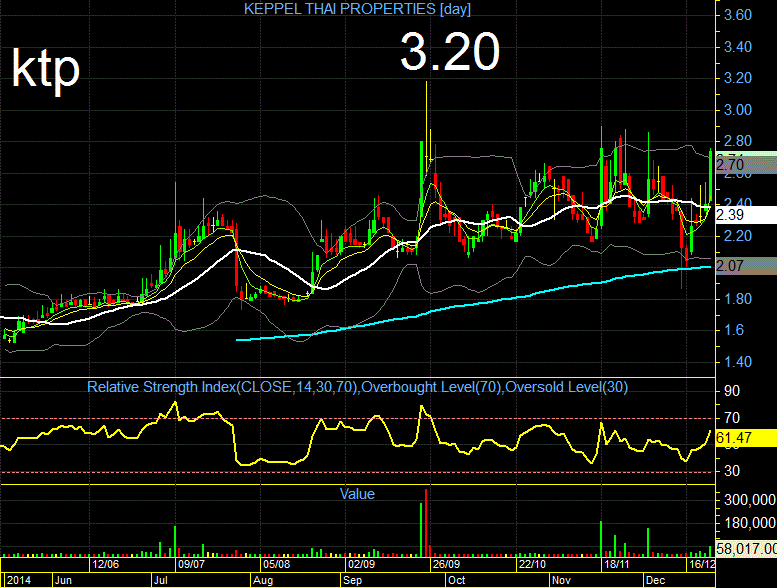The height and width of the screenshot is (588, 777).
Task: Click the 180,000 value axis label
Action: point(750,523)
